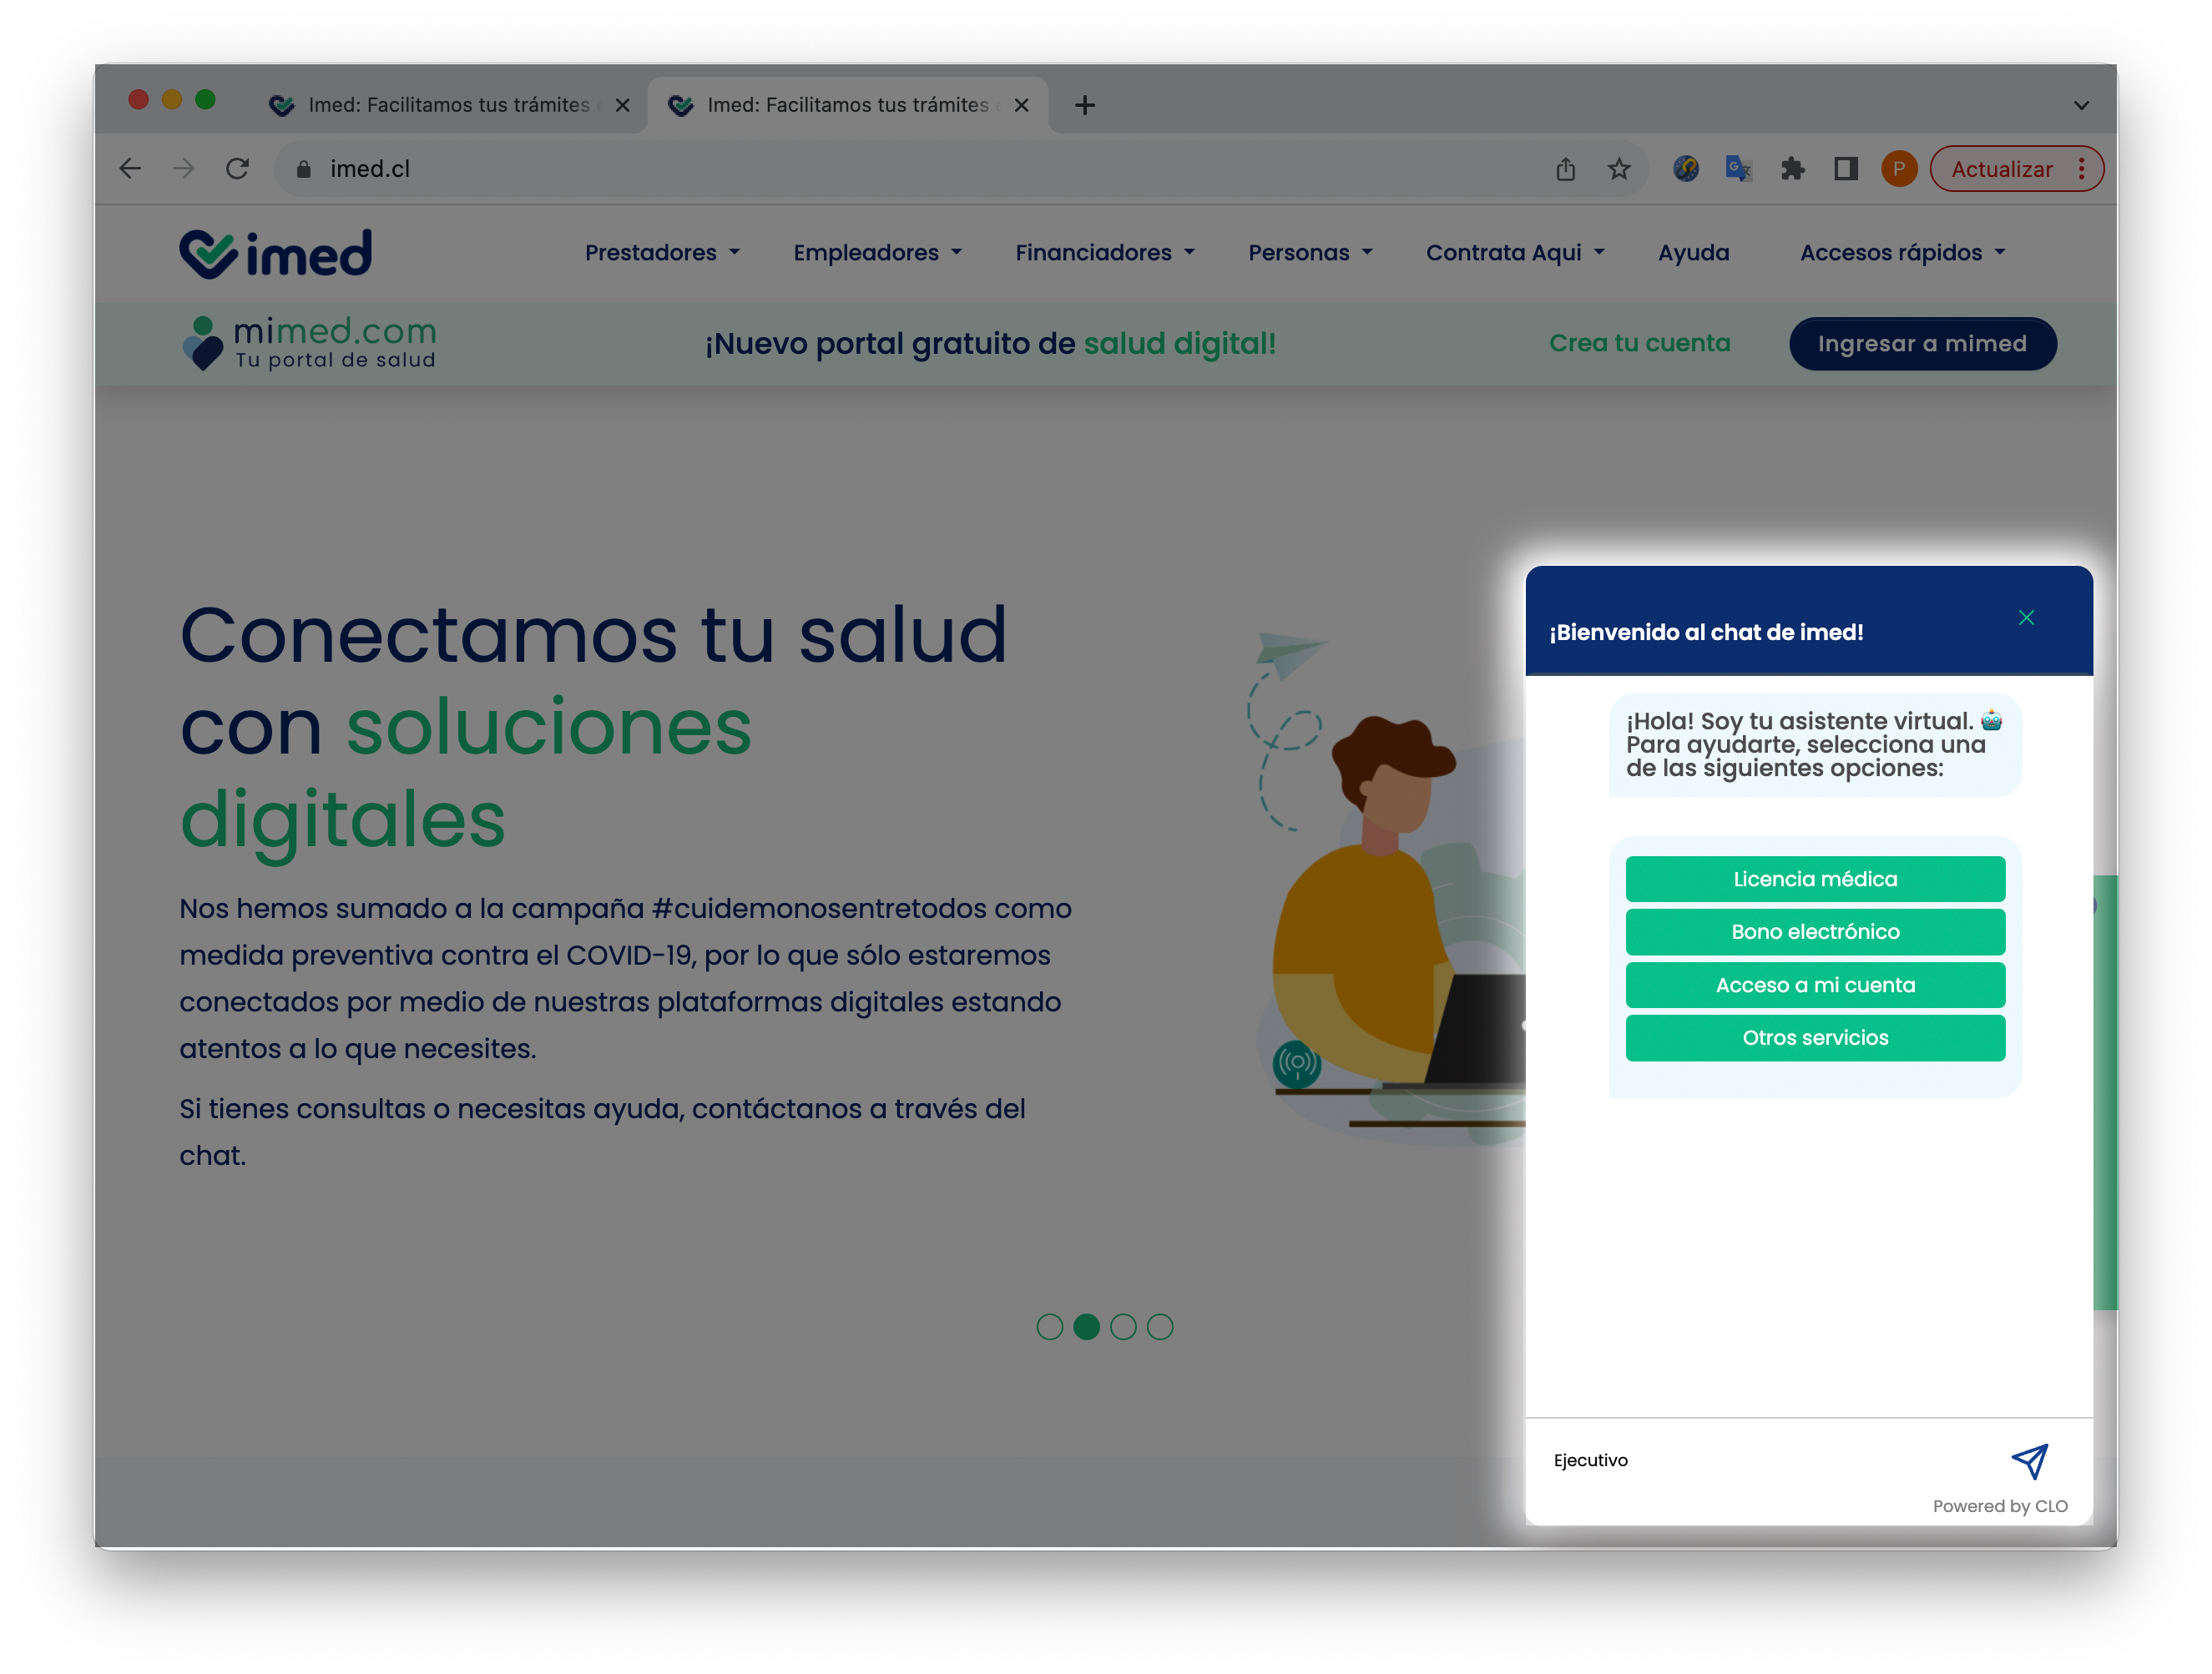Reload the imed.cl page
This screenshot has width=2212, height=1674.
pyautogui.click(x=237, y=169)
